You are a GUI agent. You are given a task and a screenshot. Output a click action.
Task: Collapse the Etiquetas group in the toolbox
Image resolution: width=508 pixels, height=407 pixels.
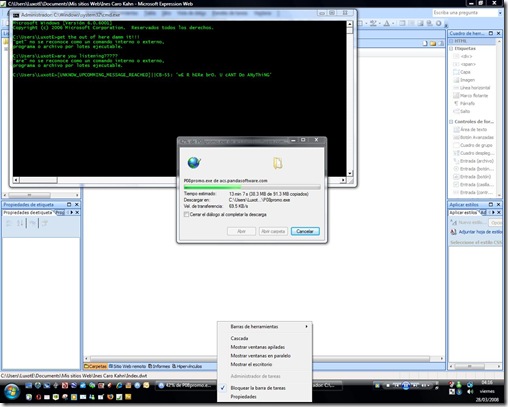451,48
